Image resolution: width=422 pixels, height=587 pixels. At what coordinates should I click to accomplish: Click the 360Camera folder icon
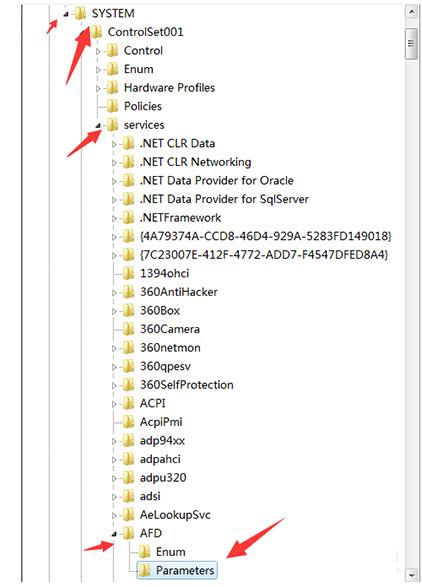[128, 329]
